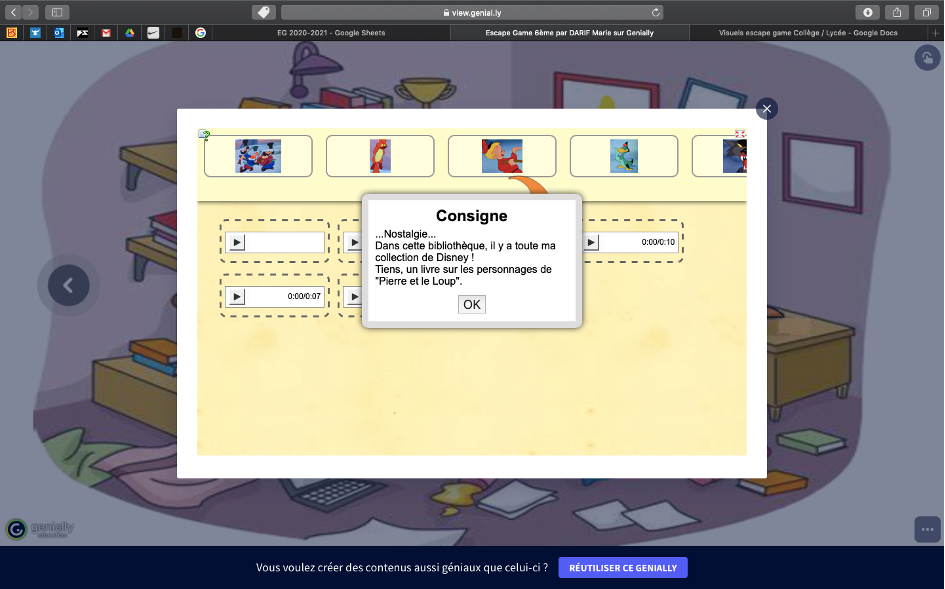
Task: Open the Google Drive pinned tab
Action: (130, 33)
